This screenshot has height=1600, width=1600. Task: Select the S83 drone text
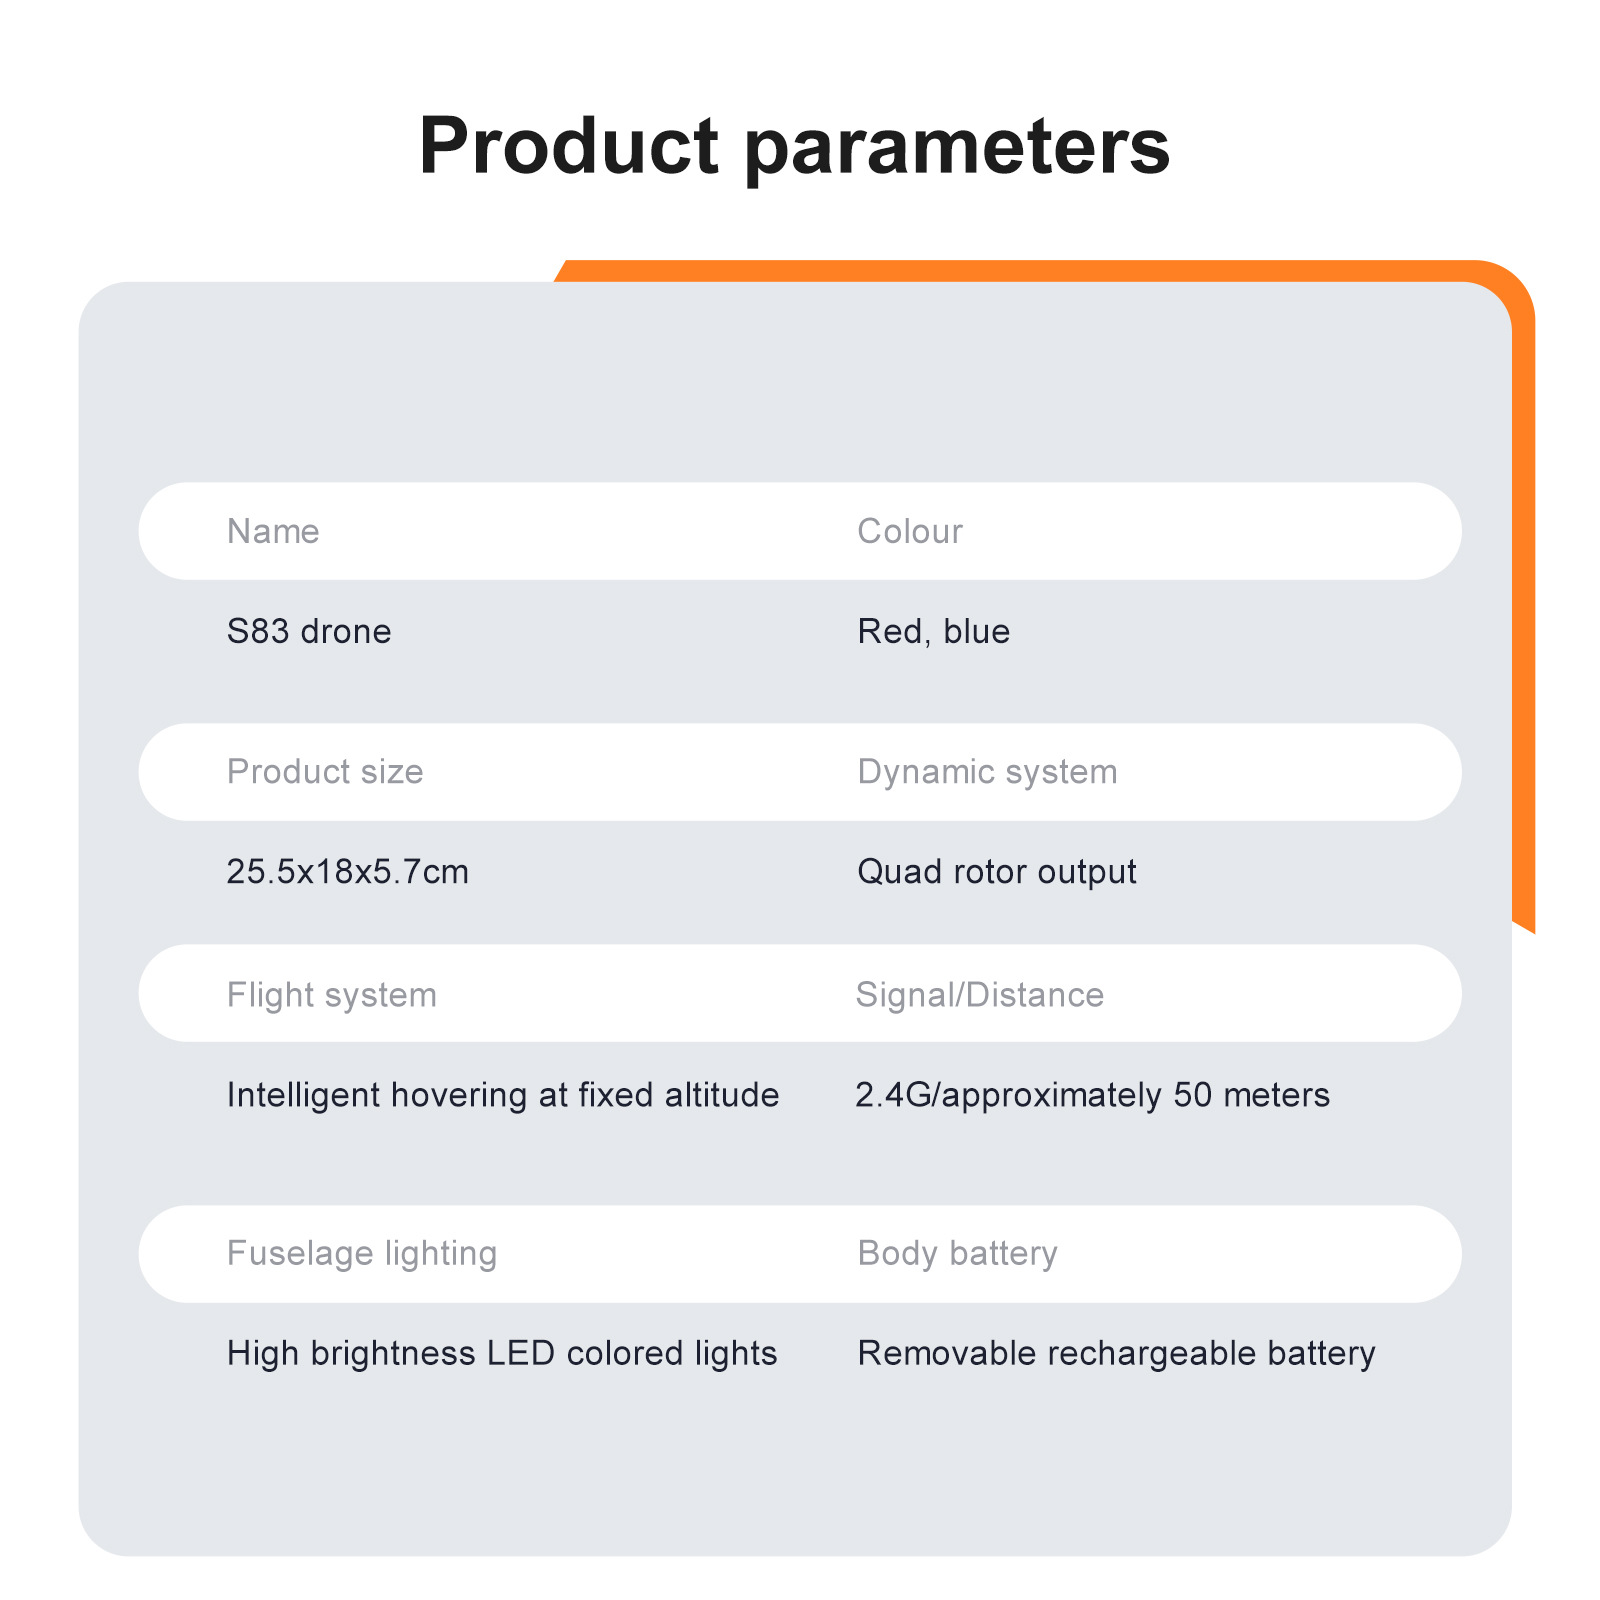(x=309, y=631)
